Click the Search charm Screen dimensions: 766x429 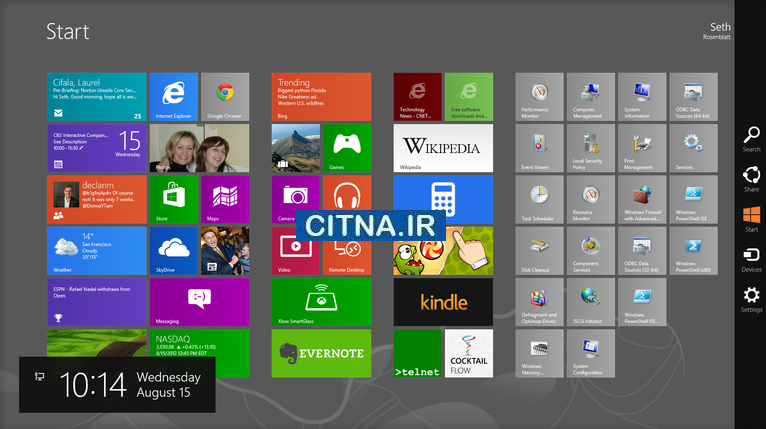(751, 138)
